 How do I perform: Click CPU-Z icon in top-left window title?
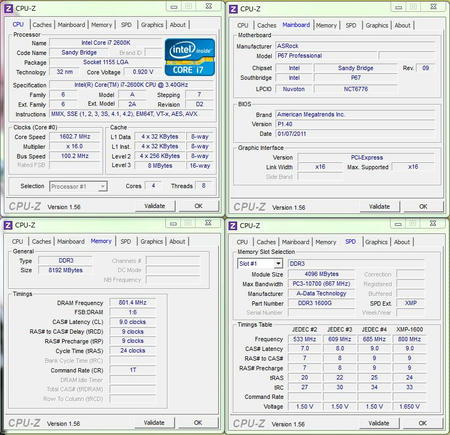(9, 9)
